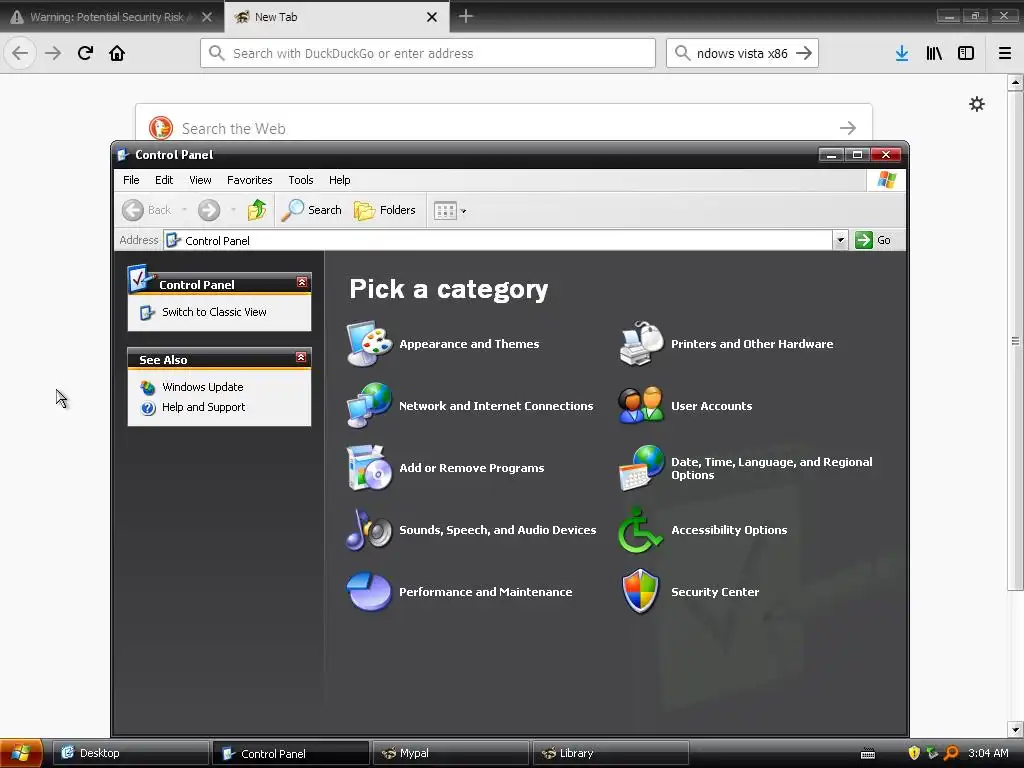This screenshot has width=1024, height=768.
Task: Open New Tab page settings gear
Action: 977,104
